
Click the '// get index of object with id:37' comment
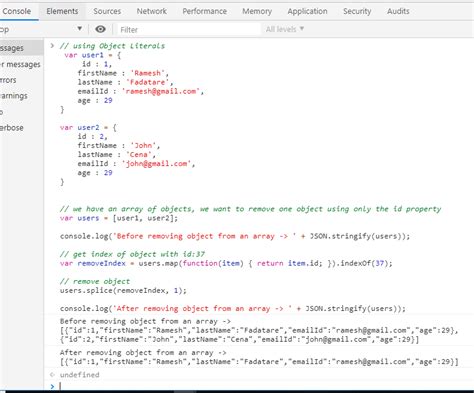coord(132,254)
